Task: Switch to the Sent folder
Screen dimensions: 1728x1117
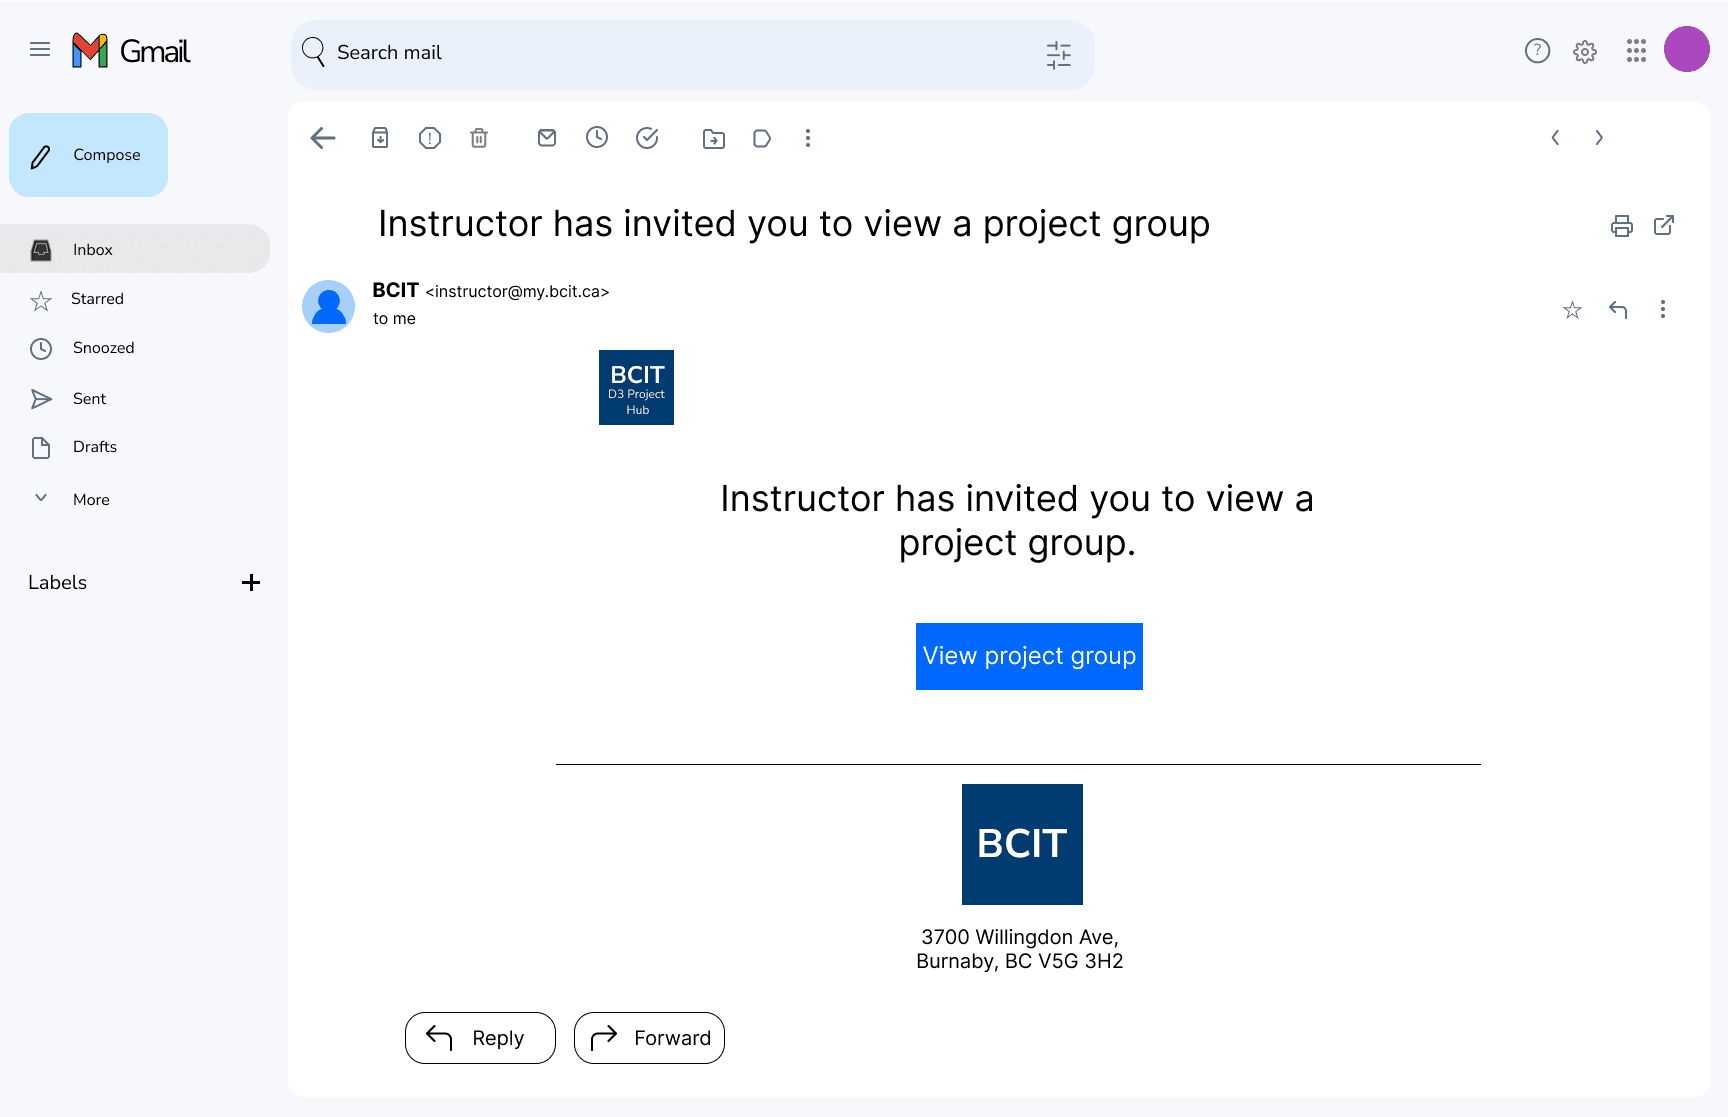Action: [87, 398]
